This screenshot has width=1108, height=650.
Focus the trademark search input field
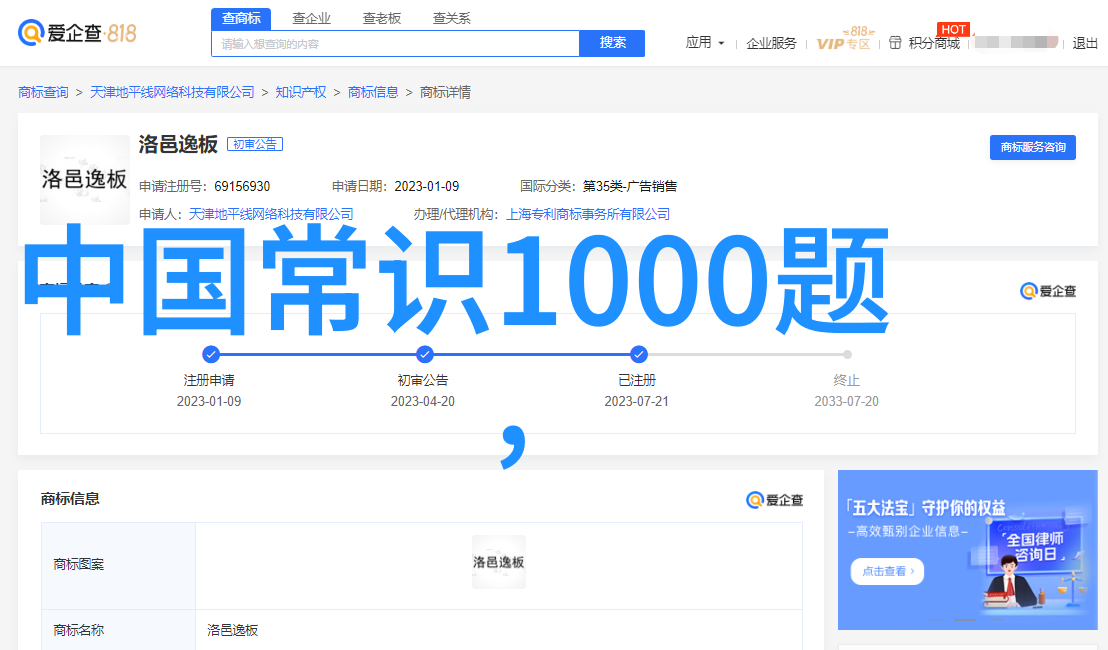click(x=395, y=44)
